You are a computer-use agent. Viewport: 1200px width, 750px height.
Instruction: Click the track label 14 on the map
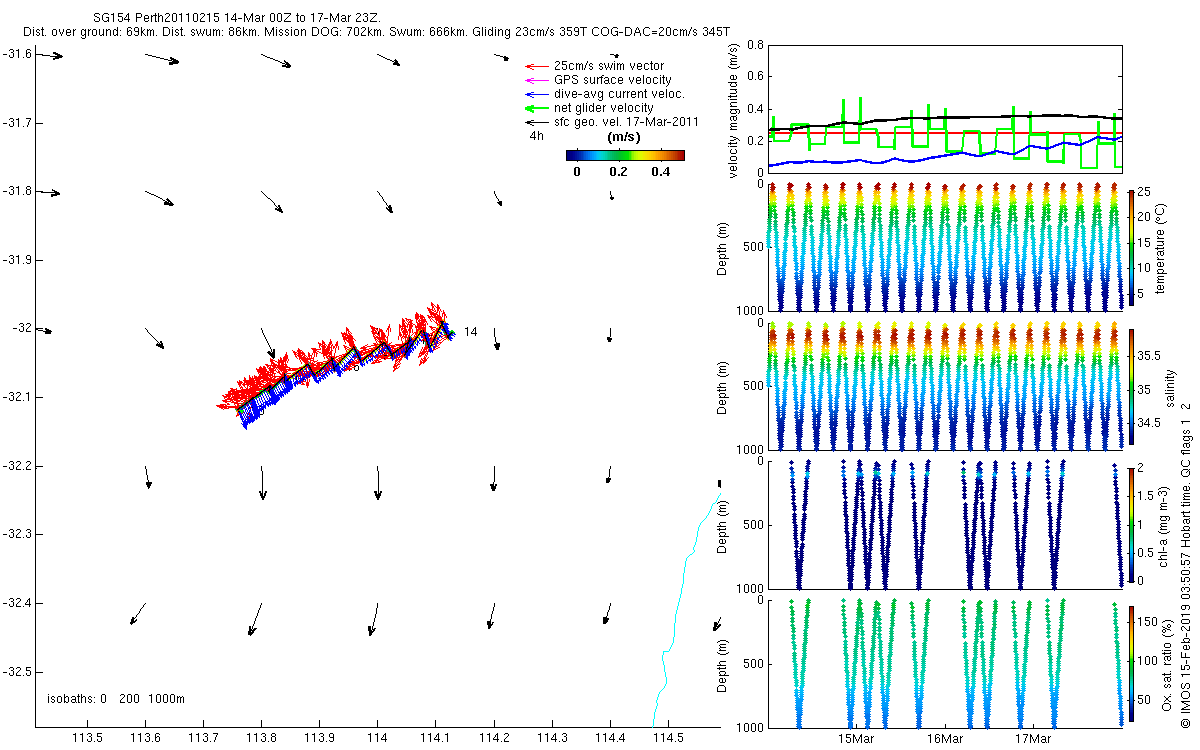pos(470,332)
